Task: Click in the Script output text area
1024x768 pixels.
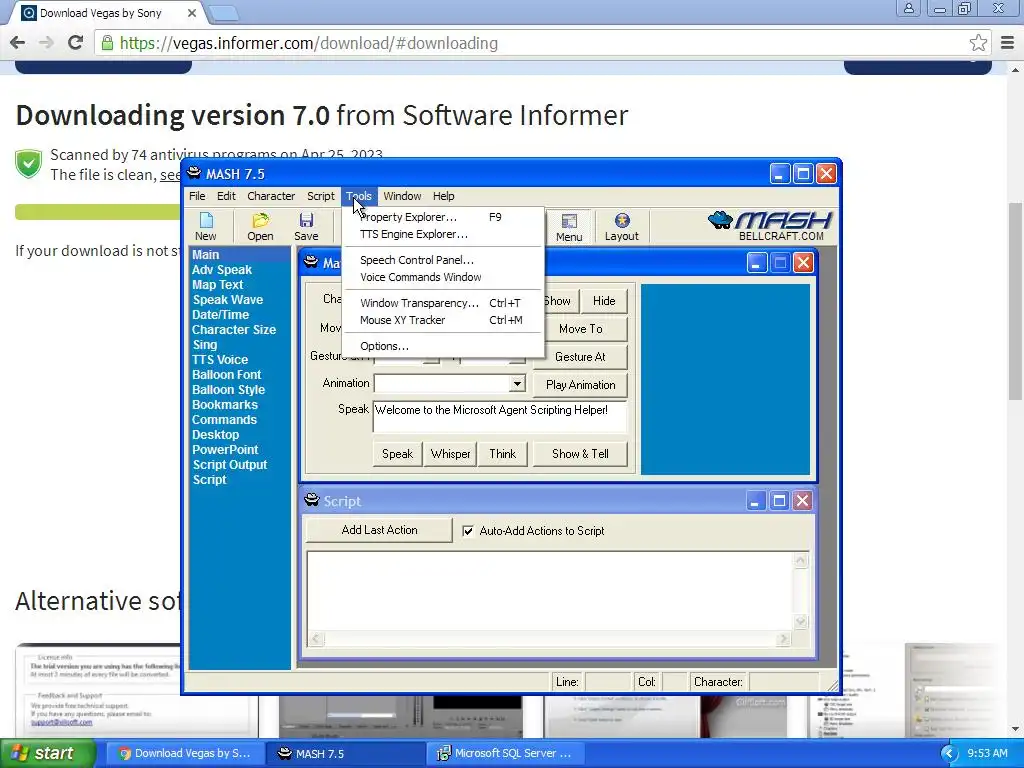Action: (551, 591)
